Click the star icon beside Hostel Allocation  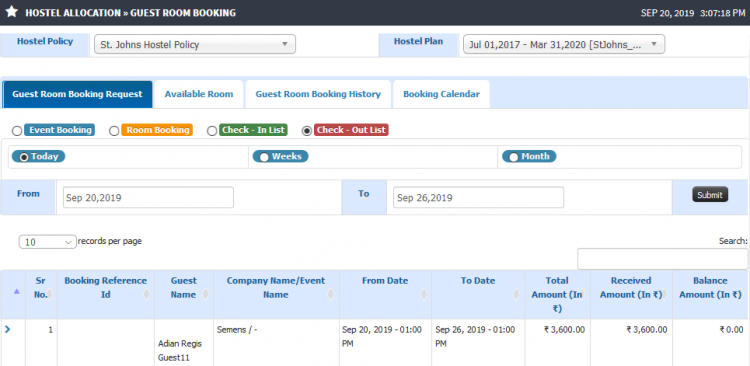(x=11, y=12)
